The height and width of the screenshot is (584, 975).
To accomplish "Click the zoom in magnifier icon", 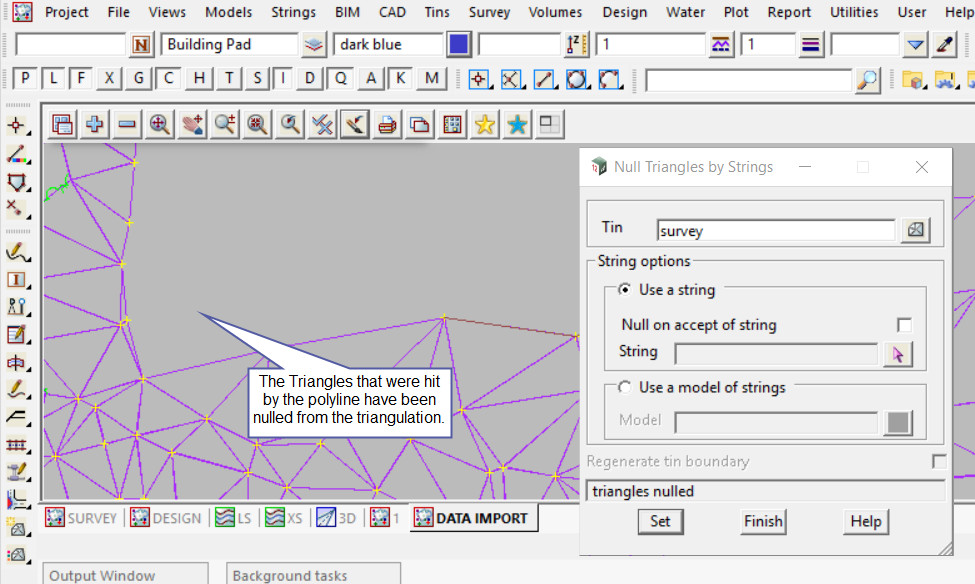I will (x=224, y=125).
